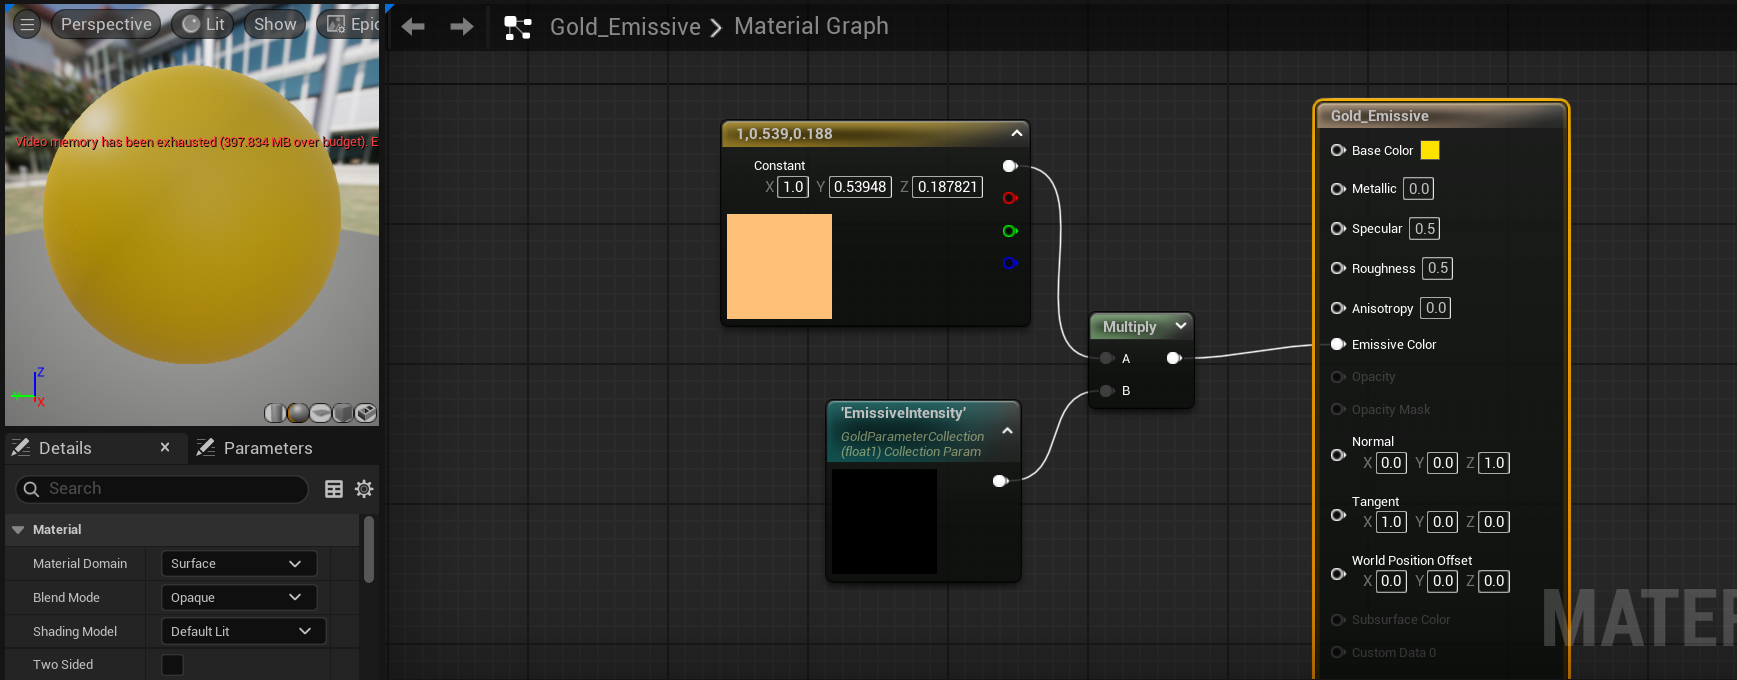Image resolution: width=1737 pixels, height=680 pixels.
Task: Select the Multiply node title
Action: [x=1129, y=327]
